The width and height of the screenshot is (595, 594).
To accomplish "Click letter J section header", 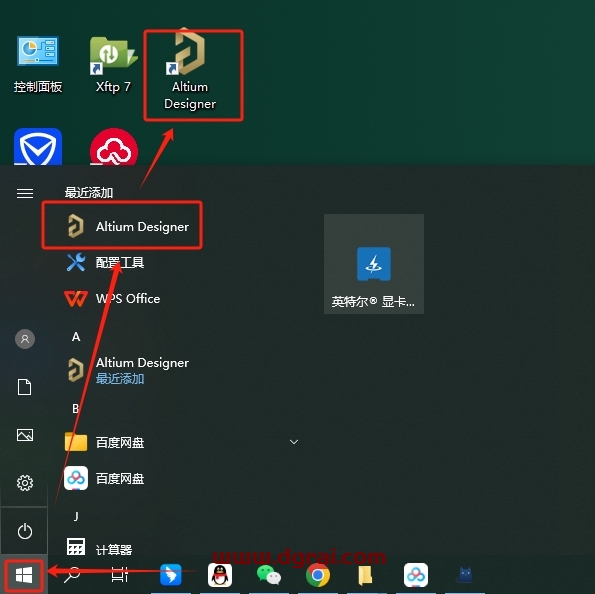I will (x=76, y=516).
